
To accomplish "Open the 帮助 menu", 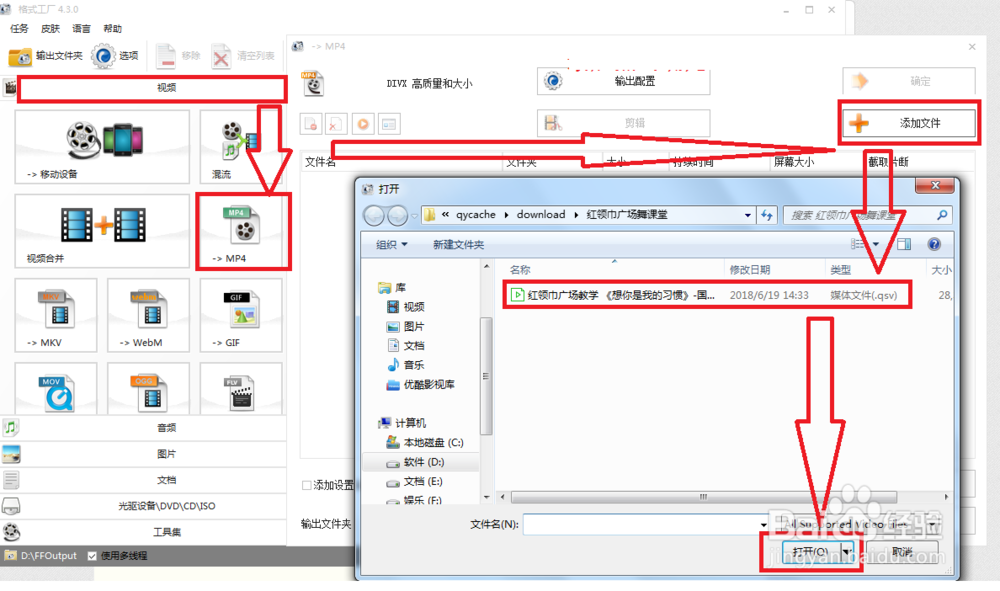I will click(113, 28).
